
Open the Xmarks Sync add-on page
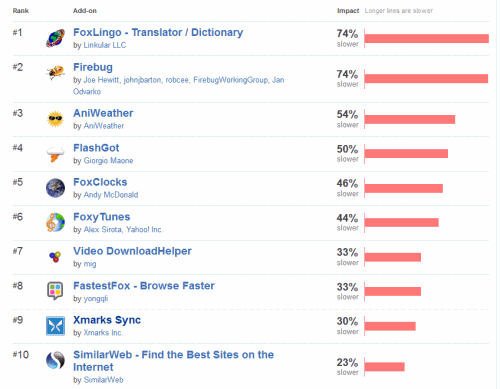(107, 320)
